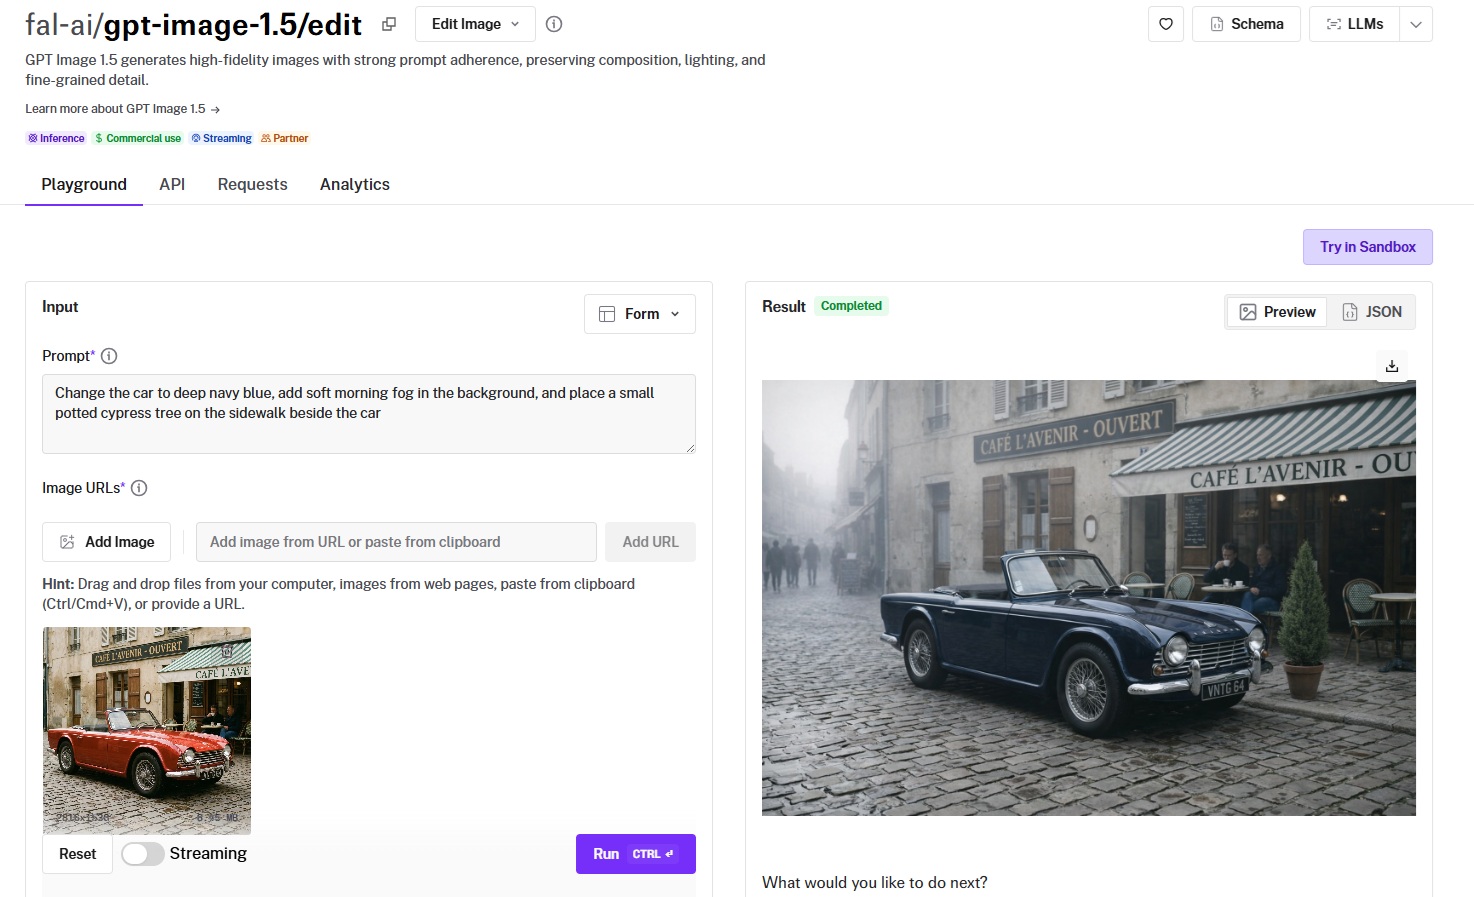Open the Schema page
This screenshot has width=1474, height=897.
[1246, 24]
